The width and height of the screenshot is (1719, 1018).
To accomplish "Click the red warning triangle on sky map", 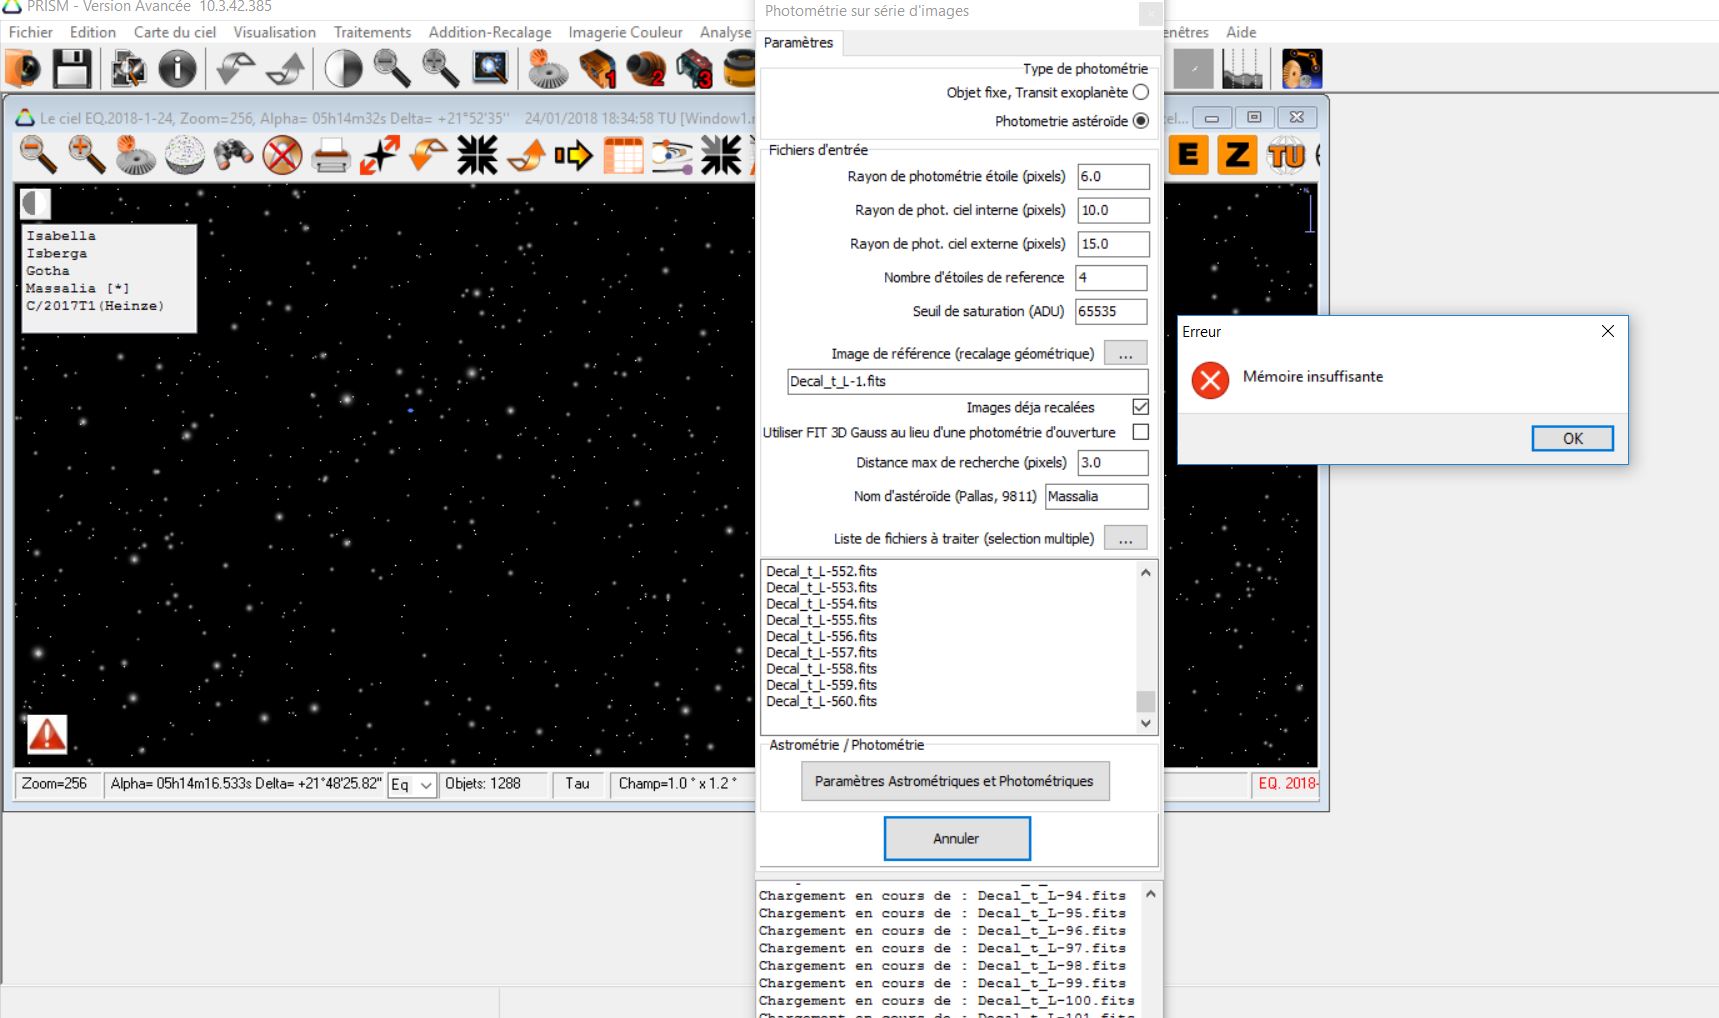I will [x=47, y=735].
